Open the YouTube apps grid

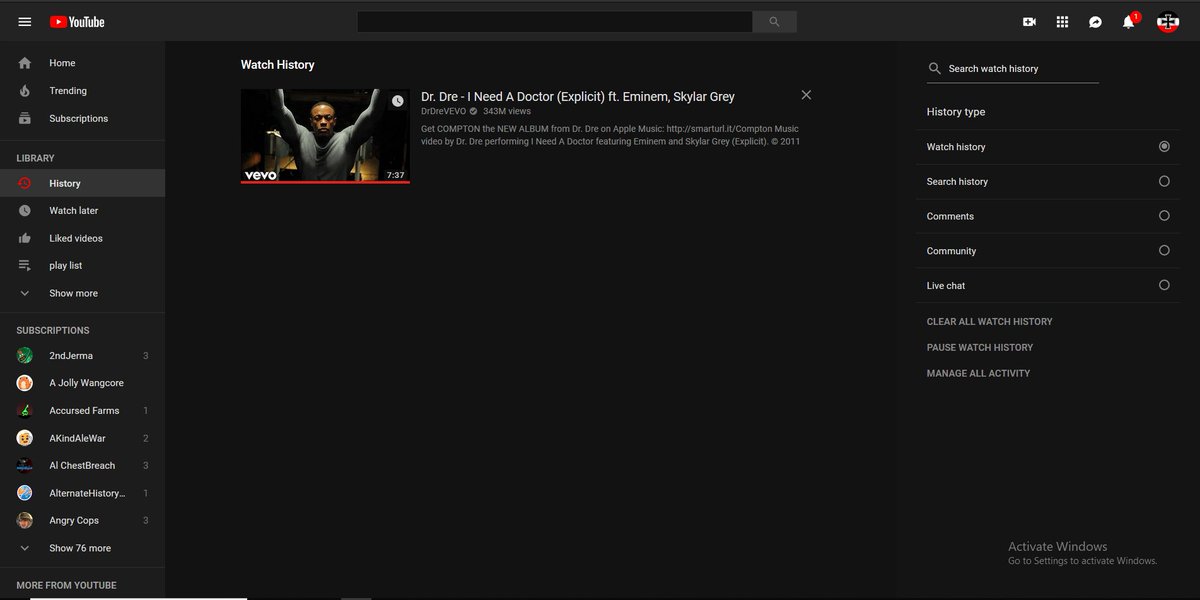pos(1062,22)
